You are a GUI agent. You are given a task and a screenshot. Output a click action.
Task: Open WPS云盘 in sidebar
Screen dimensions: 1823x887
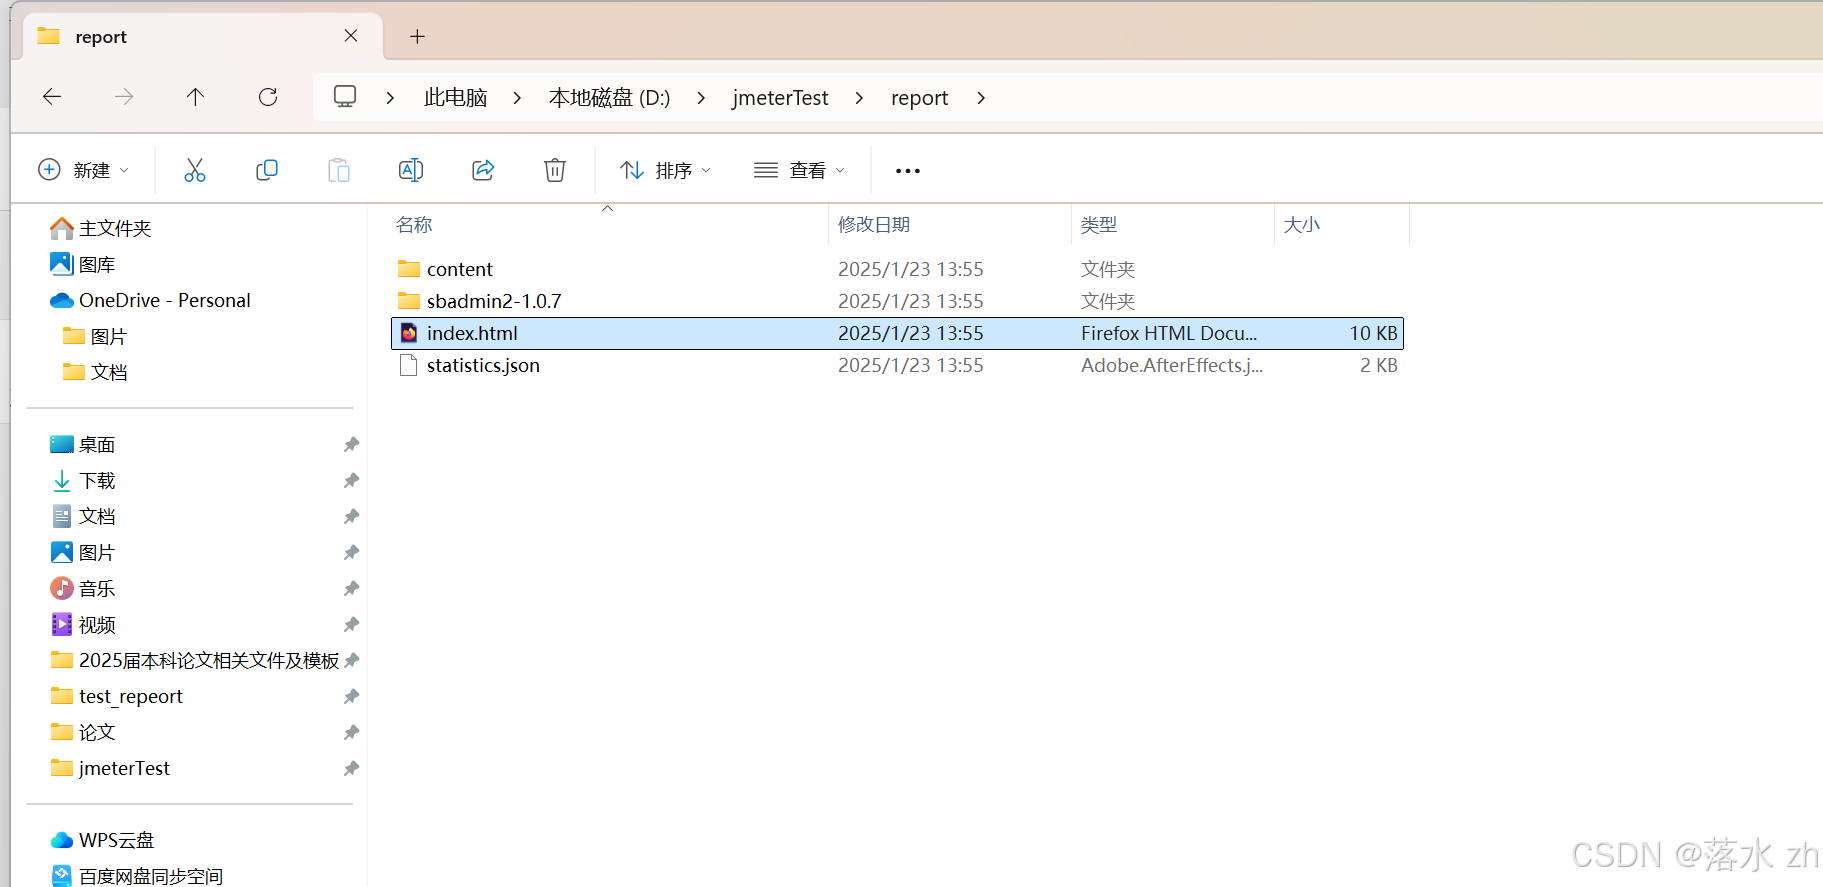[x=117, y=840]
